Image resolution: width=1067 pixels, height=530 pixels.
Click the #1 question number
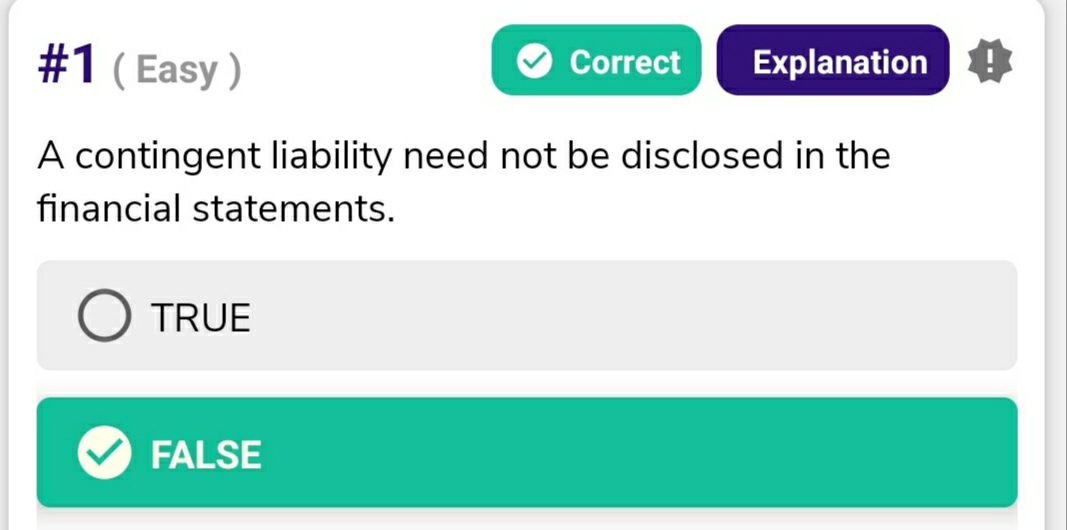pos(68,66)
